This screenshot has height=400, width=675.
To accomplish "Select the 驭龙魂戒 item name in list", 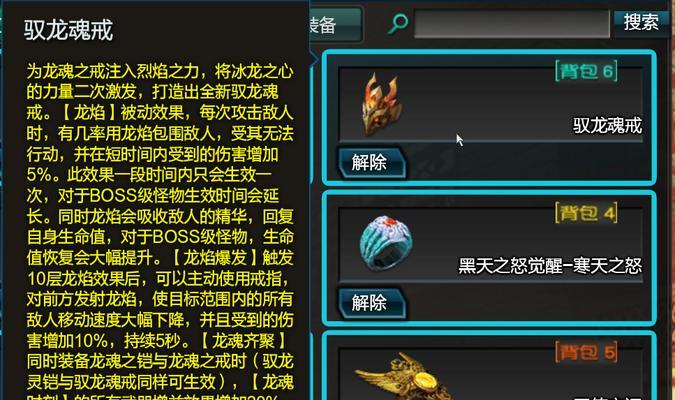I will click(x=607, y=126).
